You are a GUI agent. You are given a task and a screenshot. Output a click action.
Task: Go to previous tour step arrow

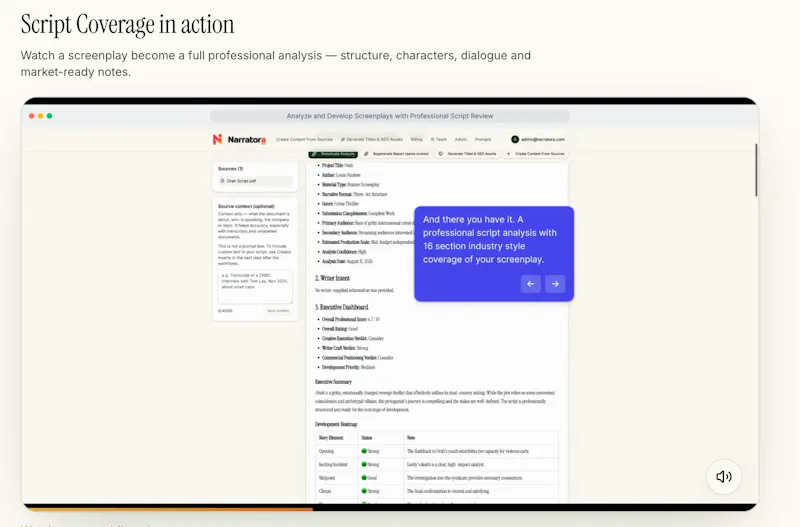pyautogui.click(x=531, y=284)
